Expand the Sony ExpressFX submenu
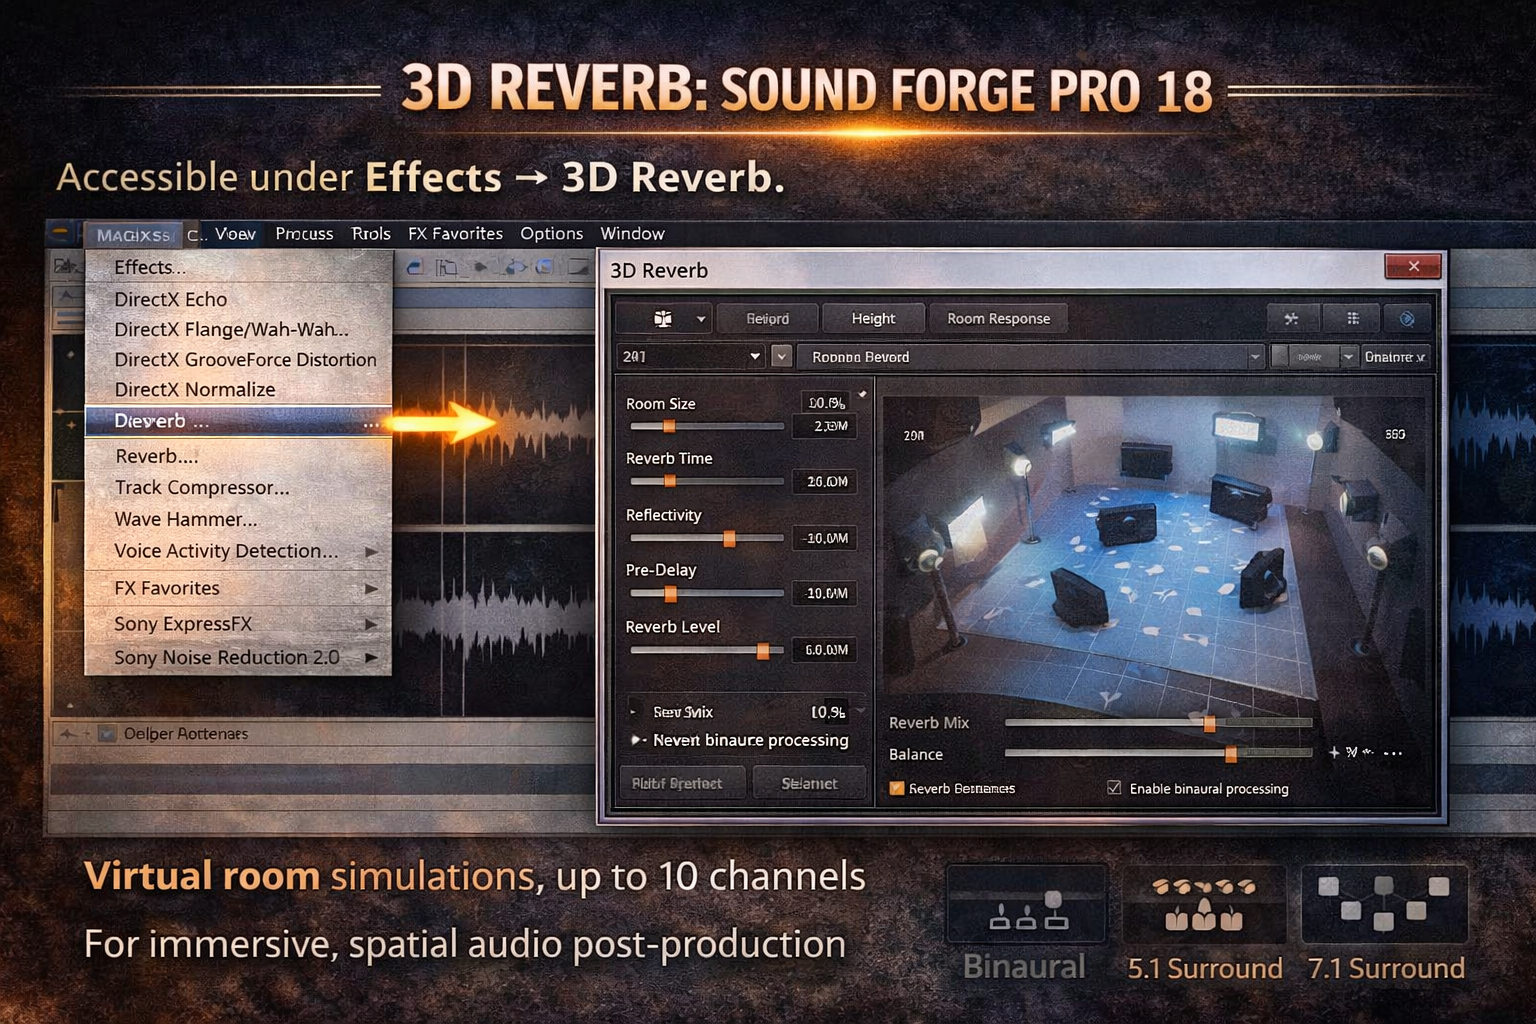The width and height of the screenshot is (1536, 1024). 371,624
